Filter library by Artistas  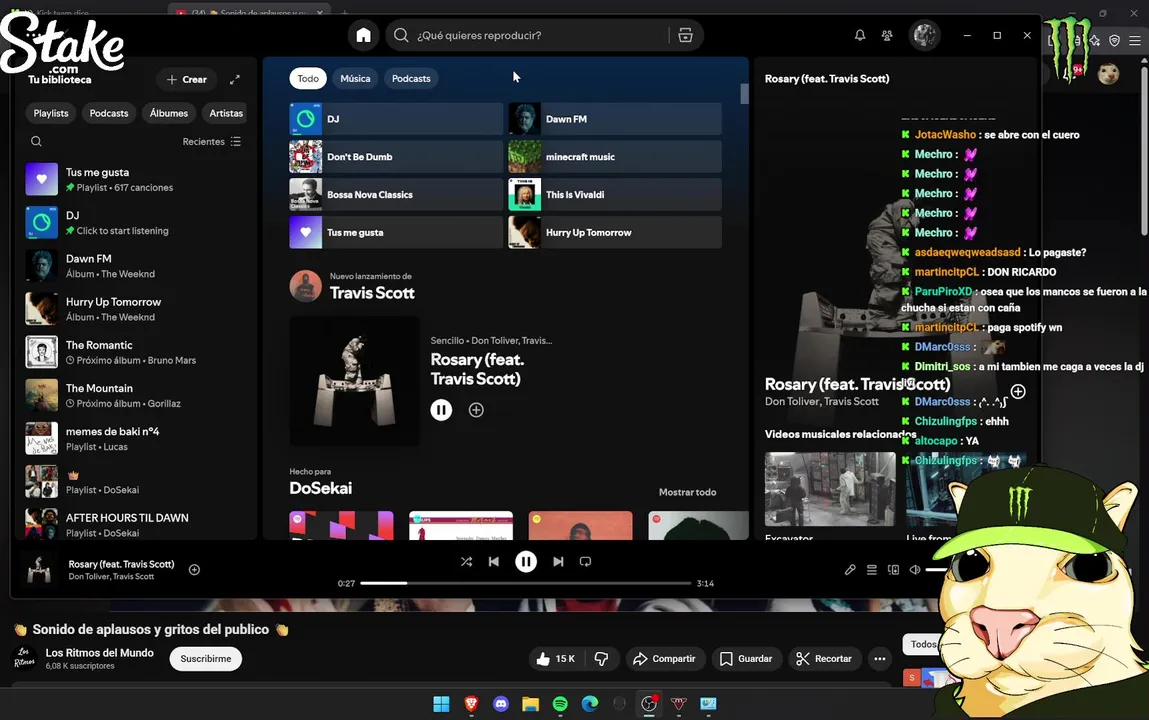226,113
